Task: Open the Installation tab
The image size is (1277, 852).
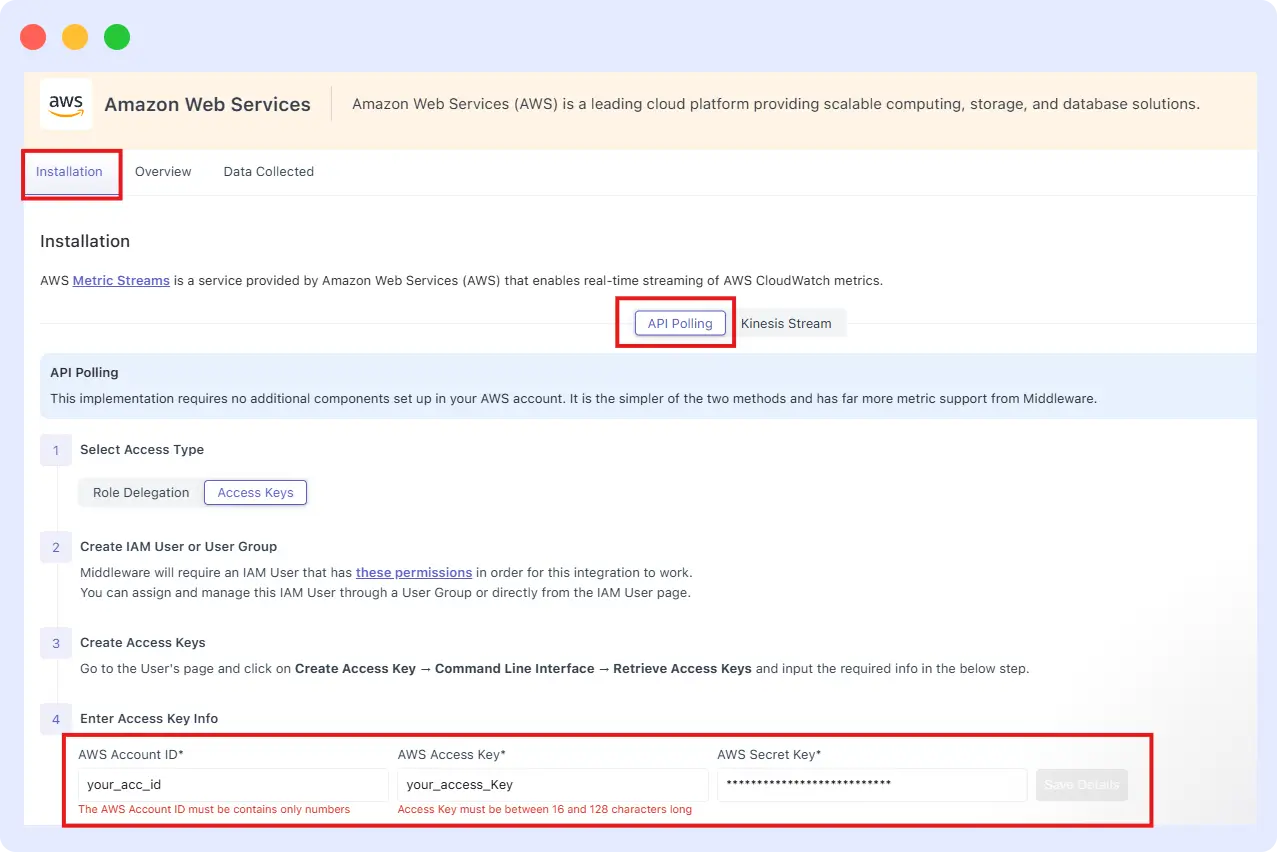Action: point(69,172)
